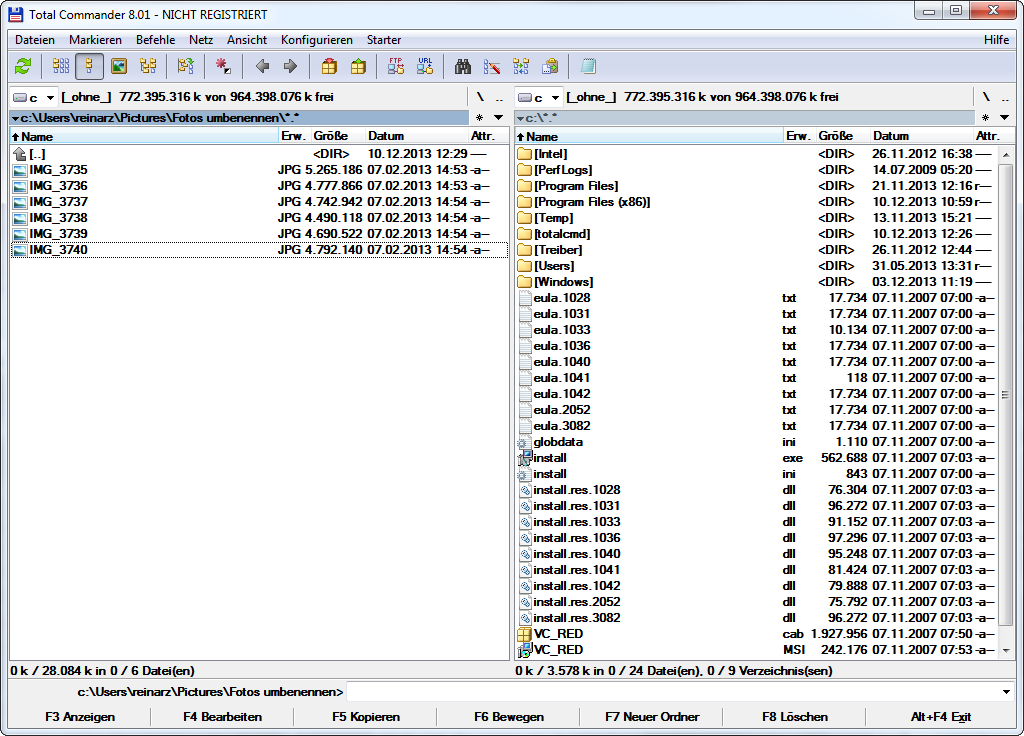Switch to thumbnail view via picture icon
The height and width of the screenshot is (736, 1024).
tap(119, 67)
